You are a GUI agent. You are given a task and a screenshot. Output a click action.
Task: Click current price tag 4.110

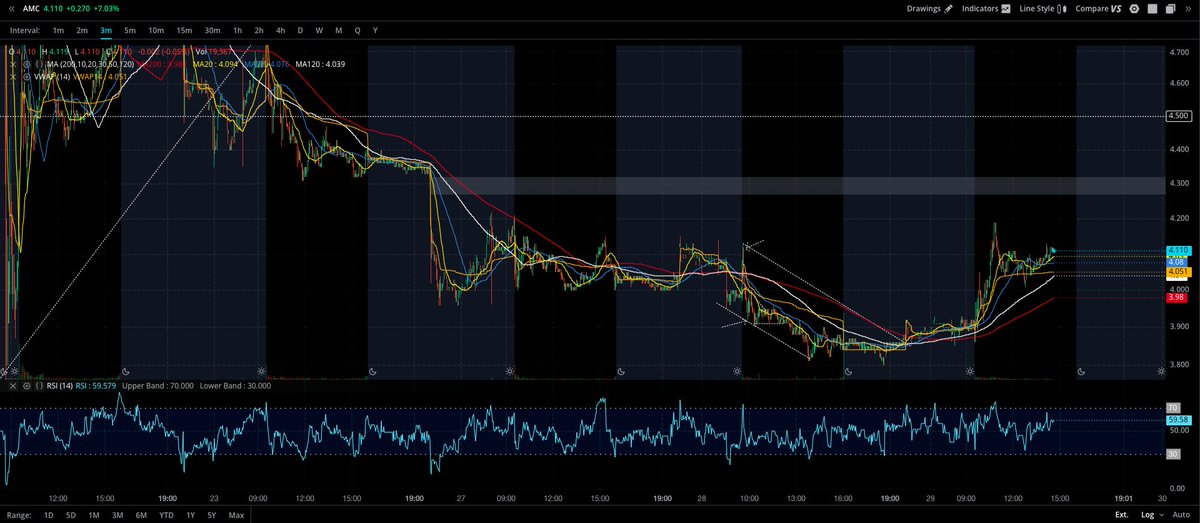tap(1177, 250)
